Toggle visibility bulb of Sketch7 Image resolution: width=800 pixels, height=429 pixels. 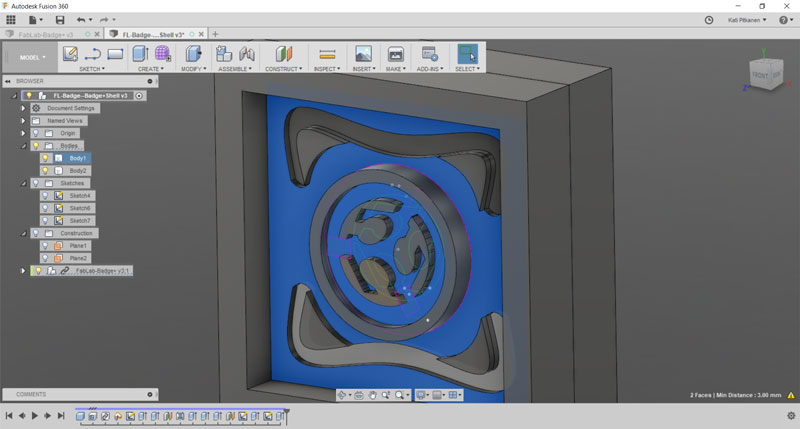(45, 220)
